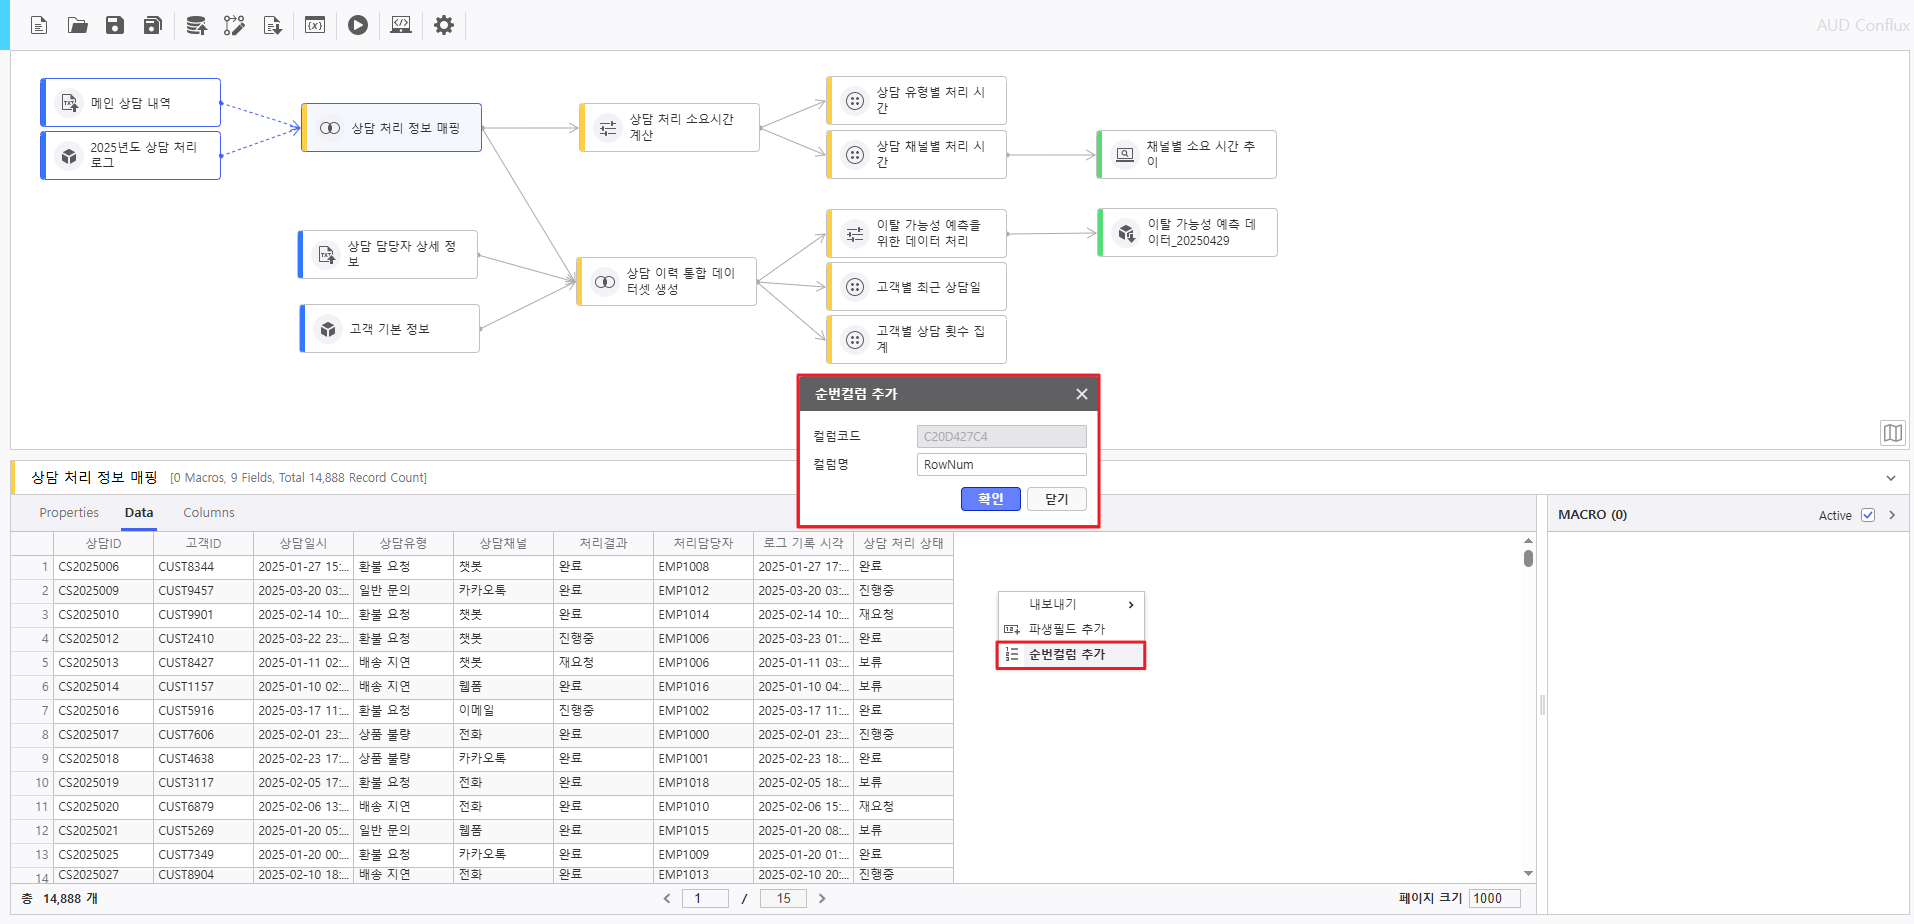Open a file with the folder icon

(77, 25)
